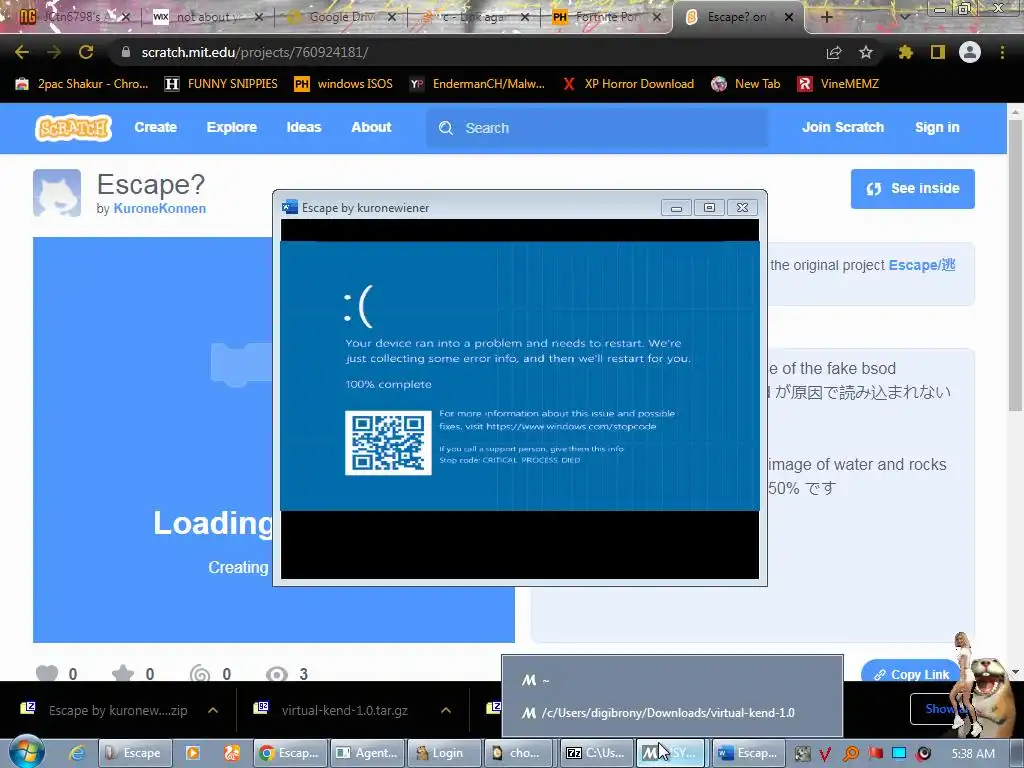Open the KuroneKonnen author link

pyautogui.click(x=159, y=208)
